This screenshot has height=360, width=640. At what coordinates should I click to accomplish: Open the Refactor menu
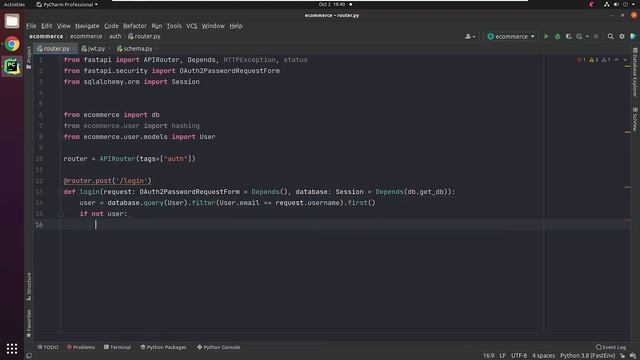(135, 26)
